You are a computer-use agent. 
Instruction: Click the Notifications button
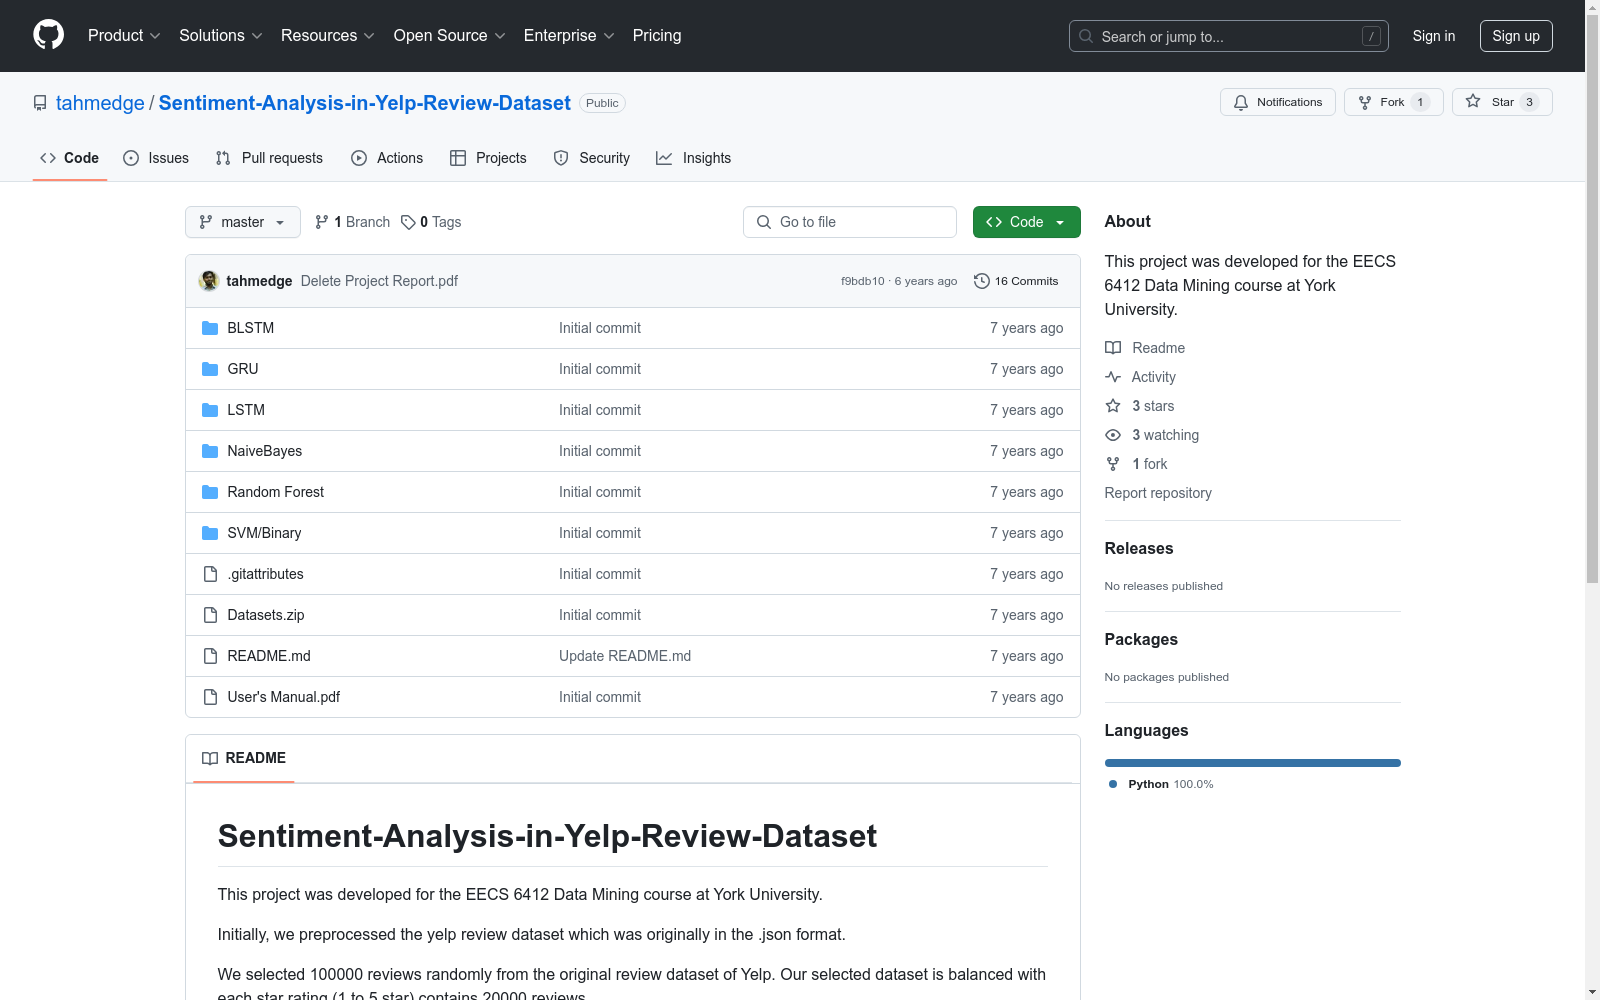[1278, 102]
